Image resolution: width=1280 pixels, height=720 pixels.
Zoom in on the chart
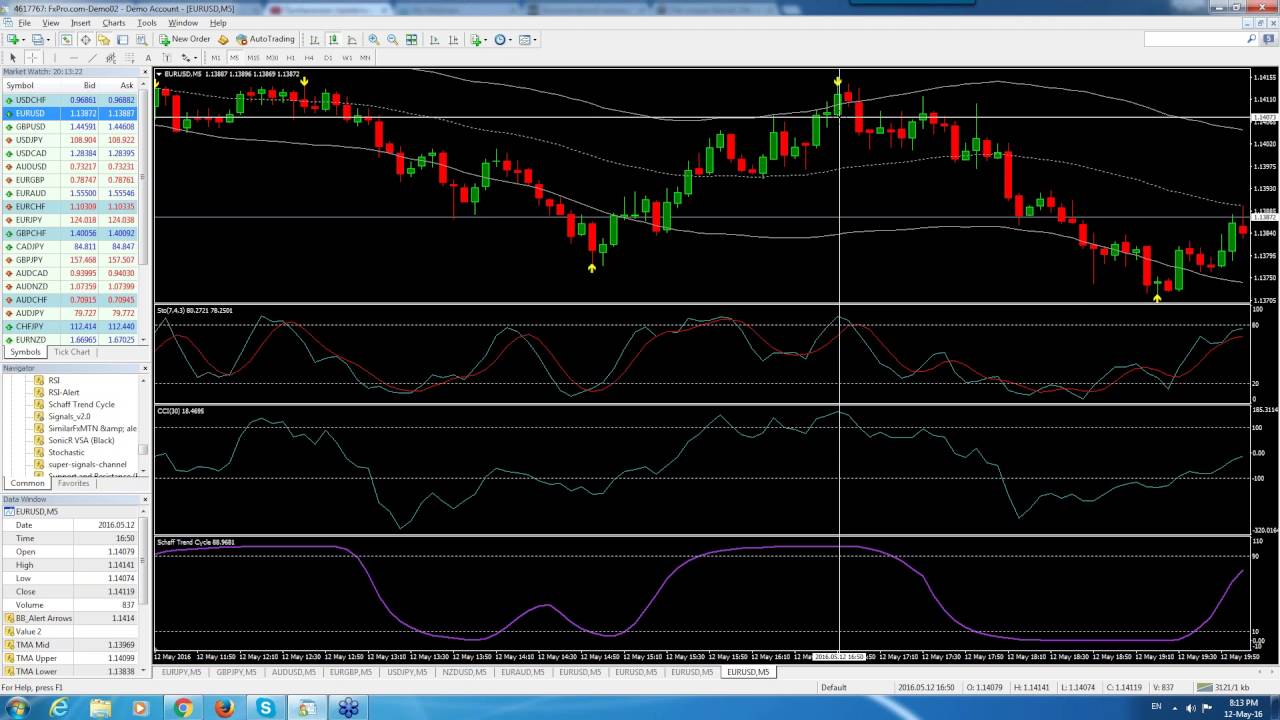click(373, 40)
